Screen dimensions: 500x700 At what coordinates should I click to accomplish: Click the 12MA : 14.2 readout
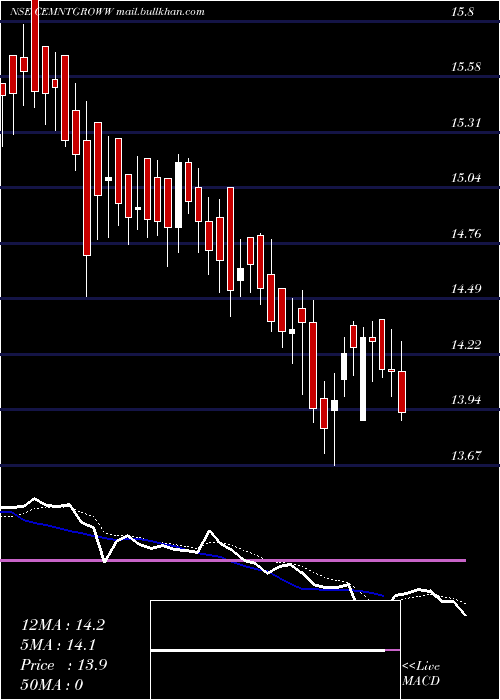point(63,625)
